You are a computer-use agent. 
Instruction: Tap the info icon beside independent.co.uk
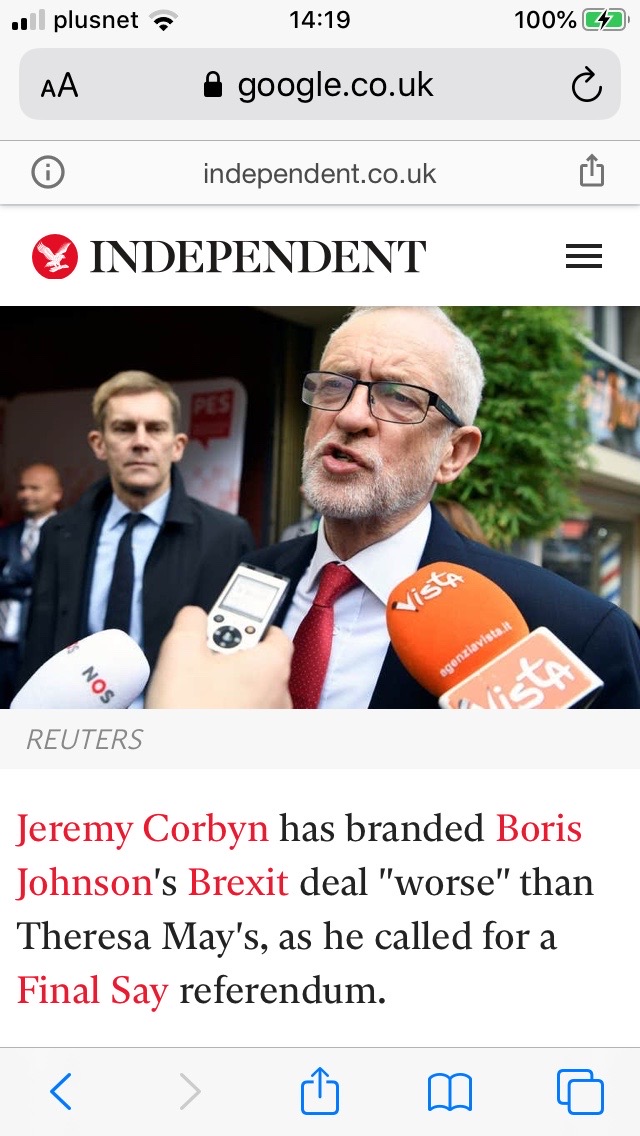[x=48, y=173]
